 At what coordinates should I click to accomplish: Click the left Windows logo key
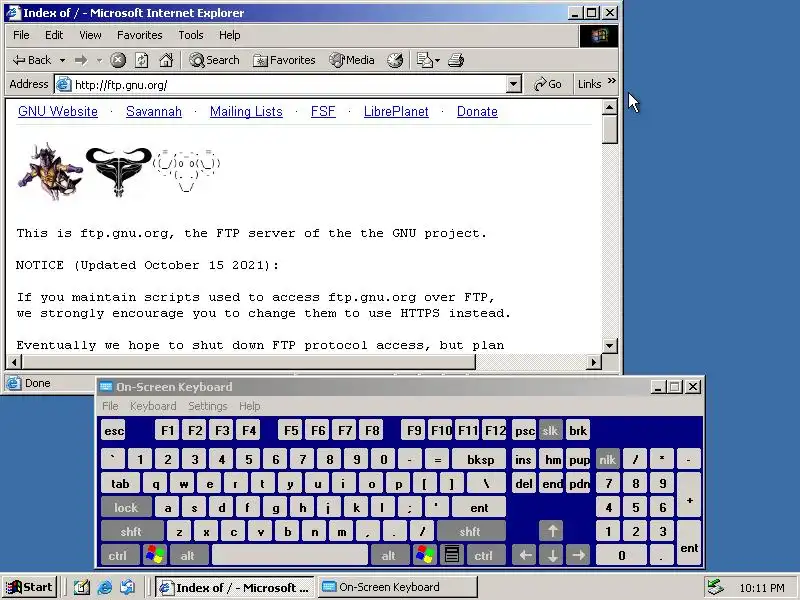154,556
